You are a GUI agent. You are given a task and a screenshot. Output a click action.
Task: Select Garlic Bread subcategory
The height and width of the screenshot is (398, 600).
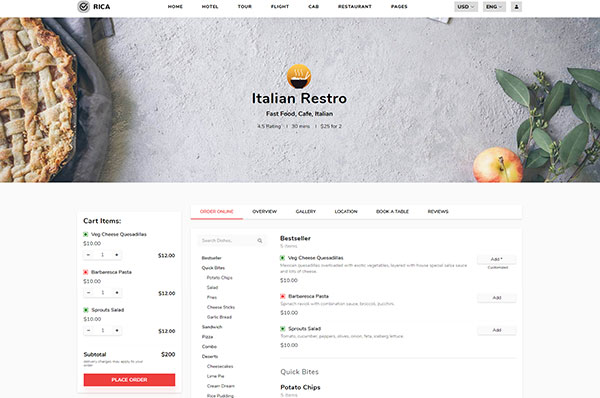coord(219,317)
